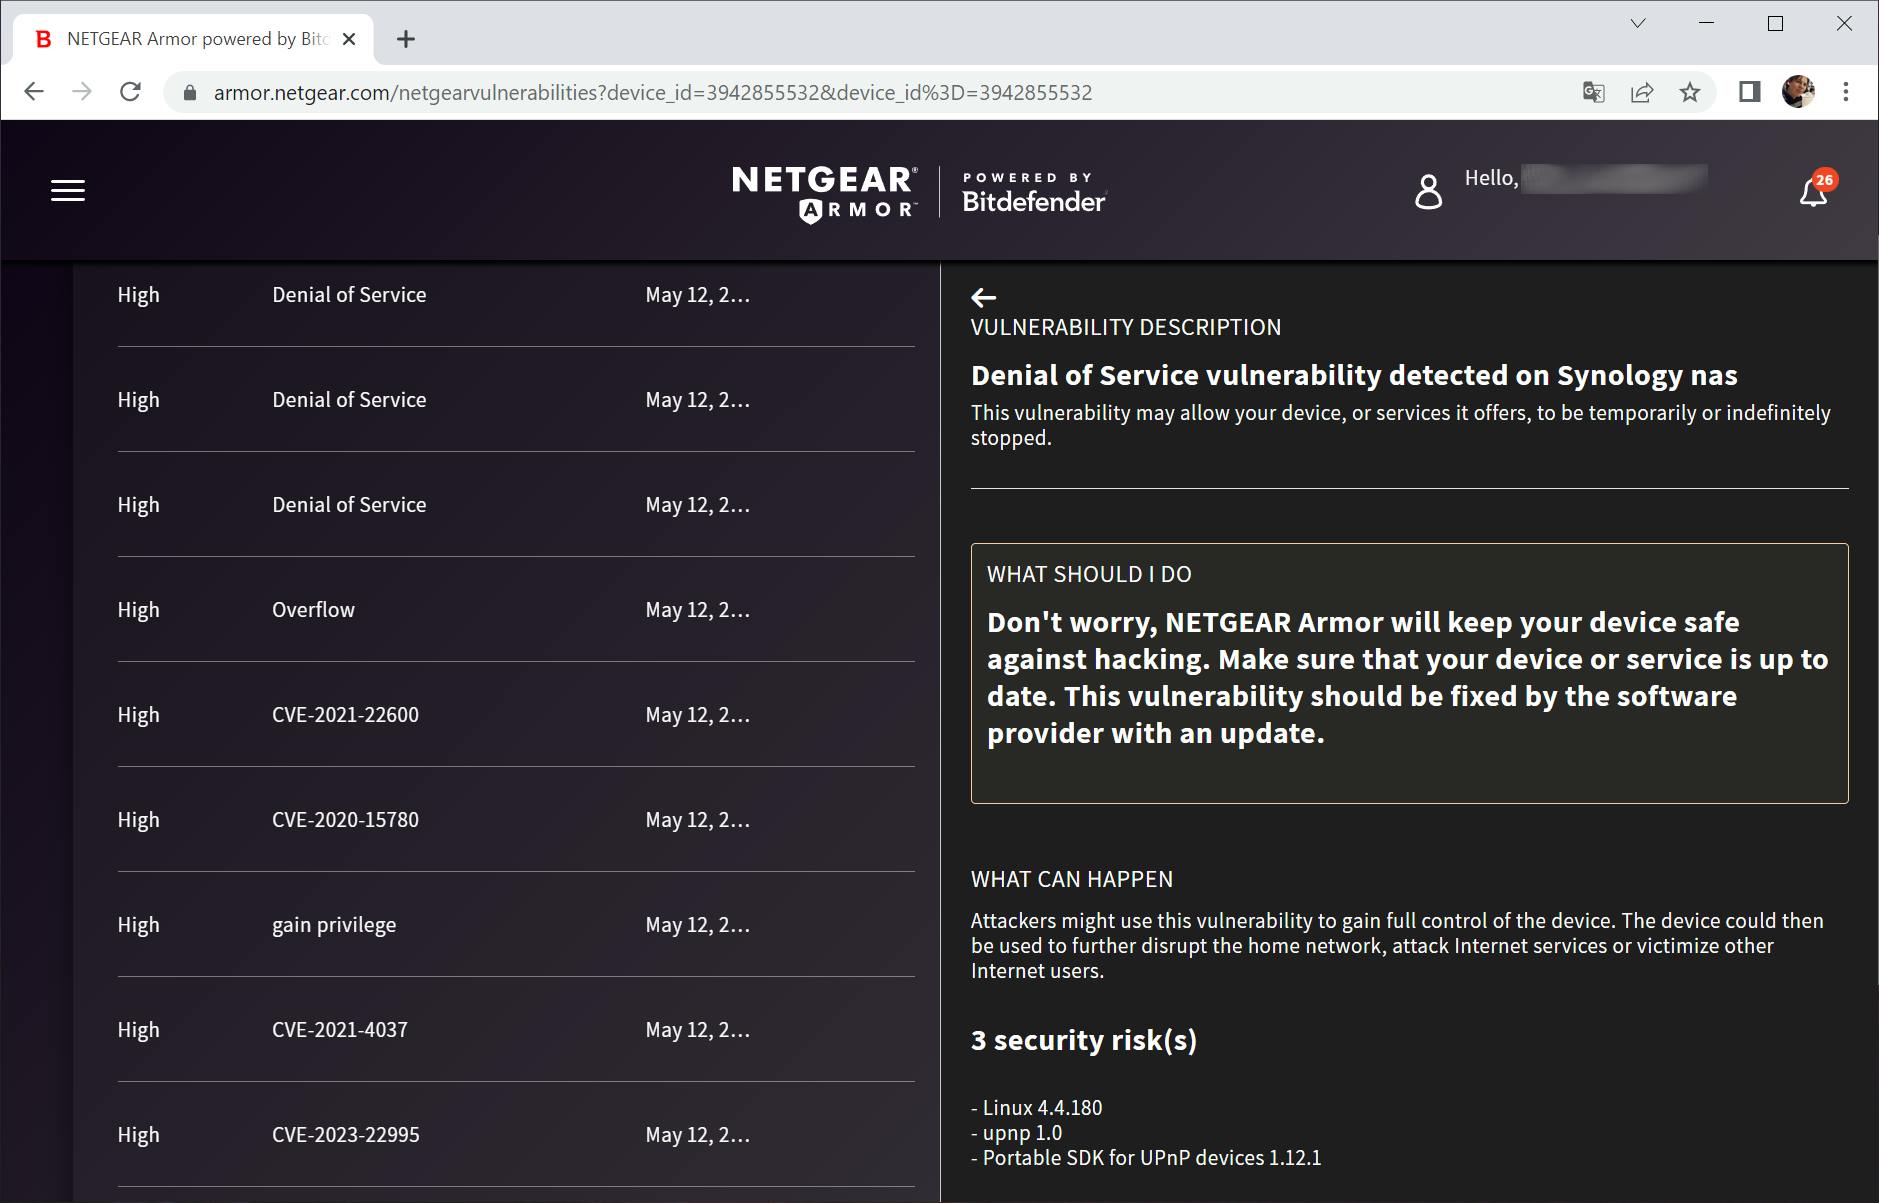
Task: Go back from vulnerability description panel
Action: pos(984,297)
